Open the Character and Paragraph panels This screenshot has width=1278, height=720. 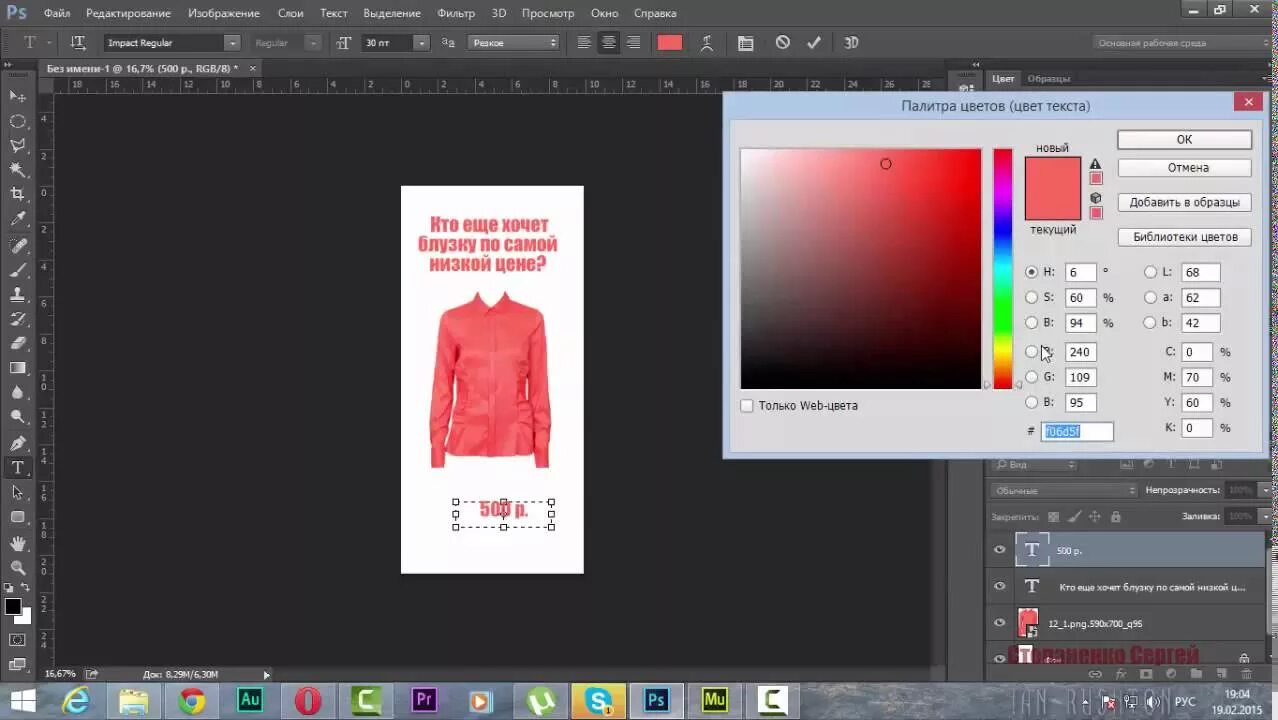pyautogui.click(x=745, y=43)
